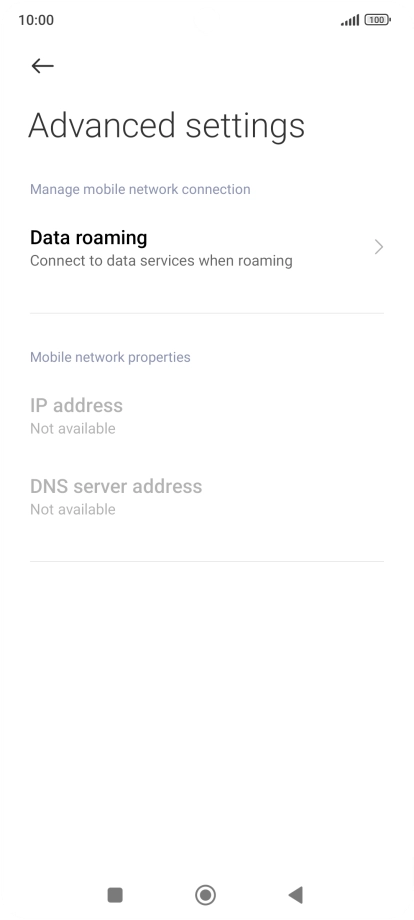Tap 'Not available' under DNS server address

[x=73, y=510]
